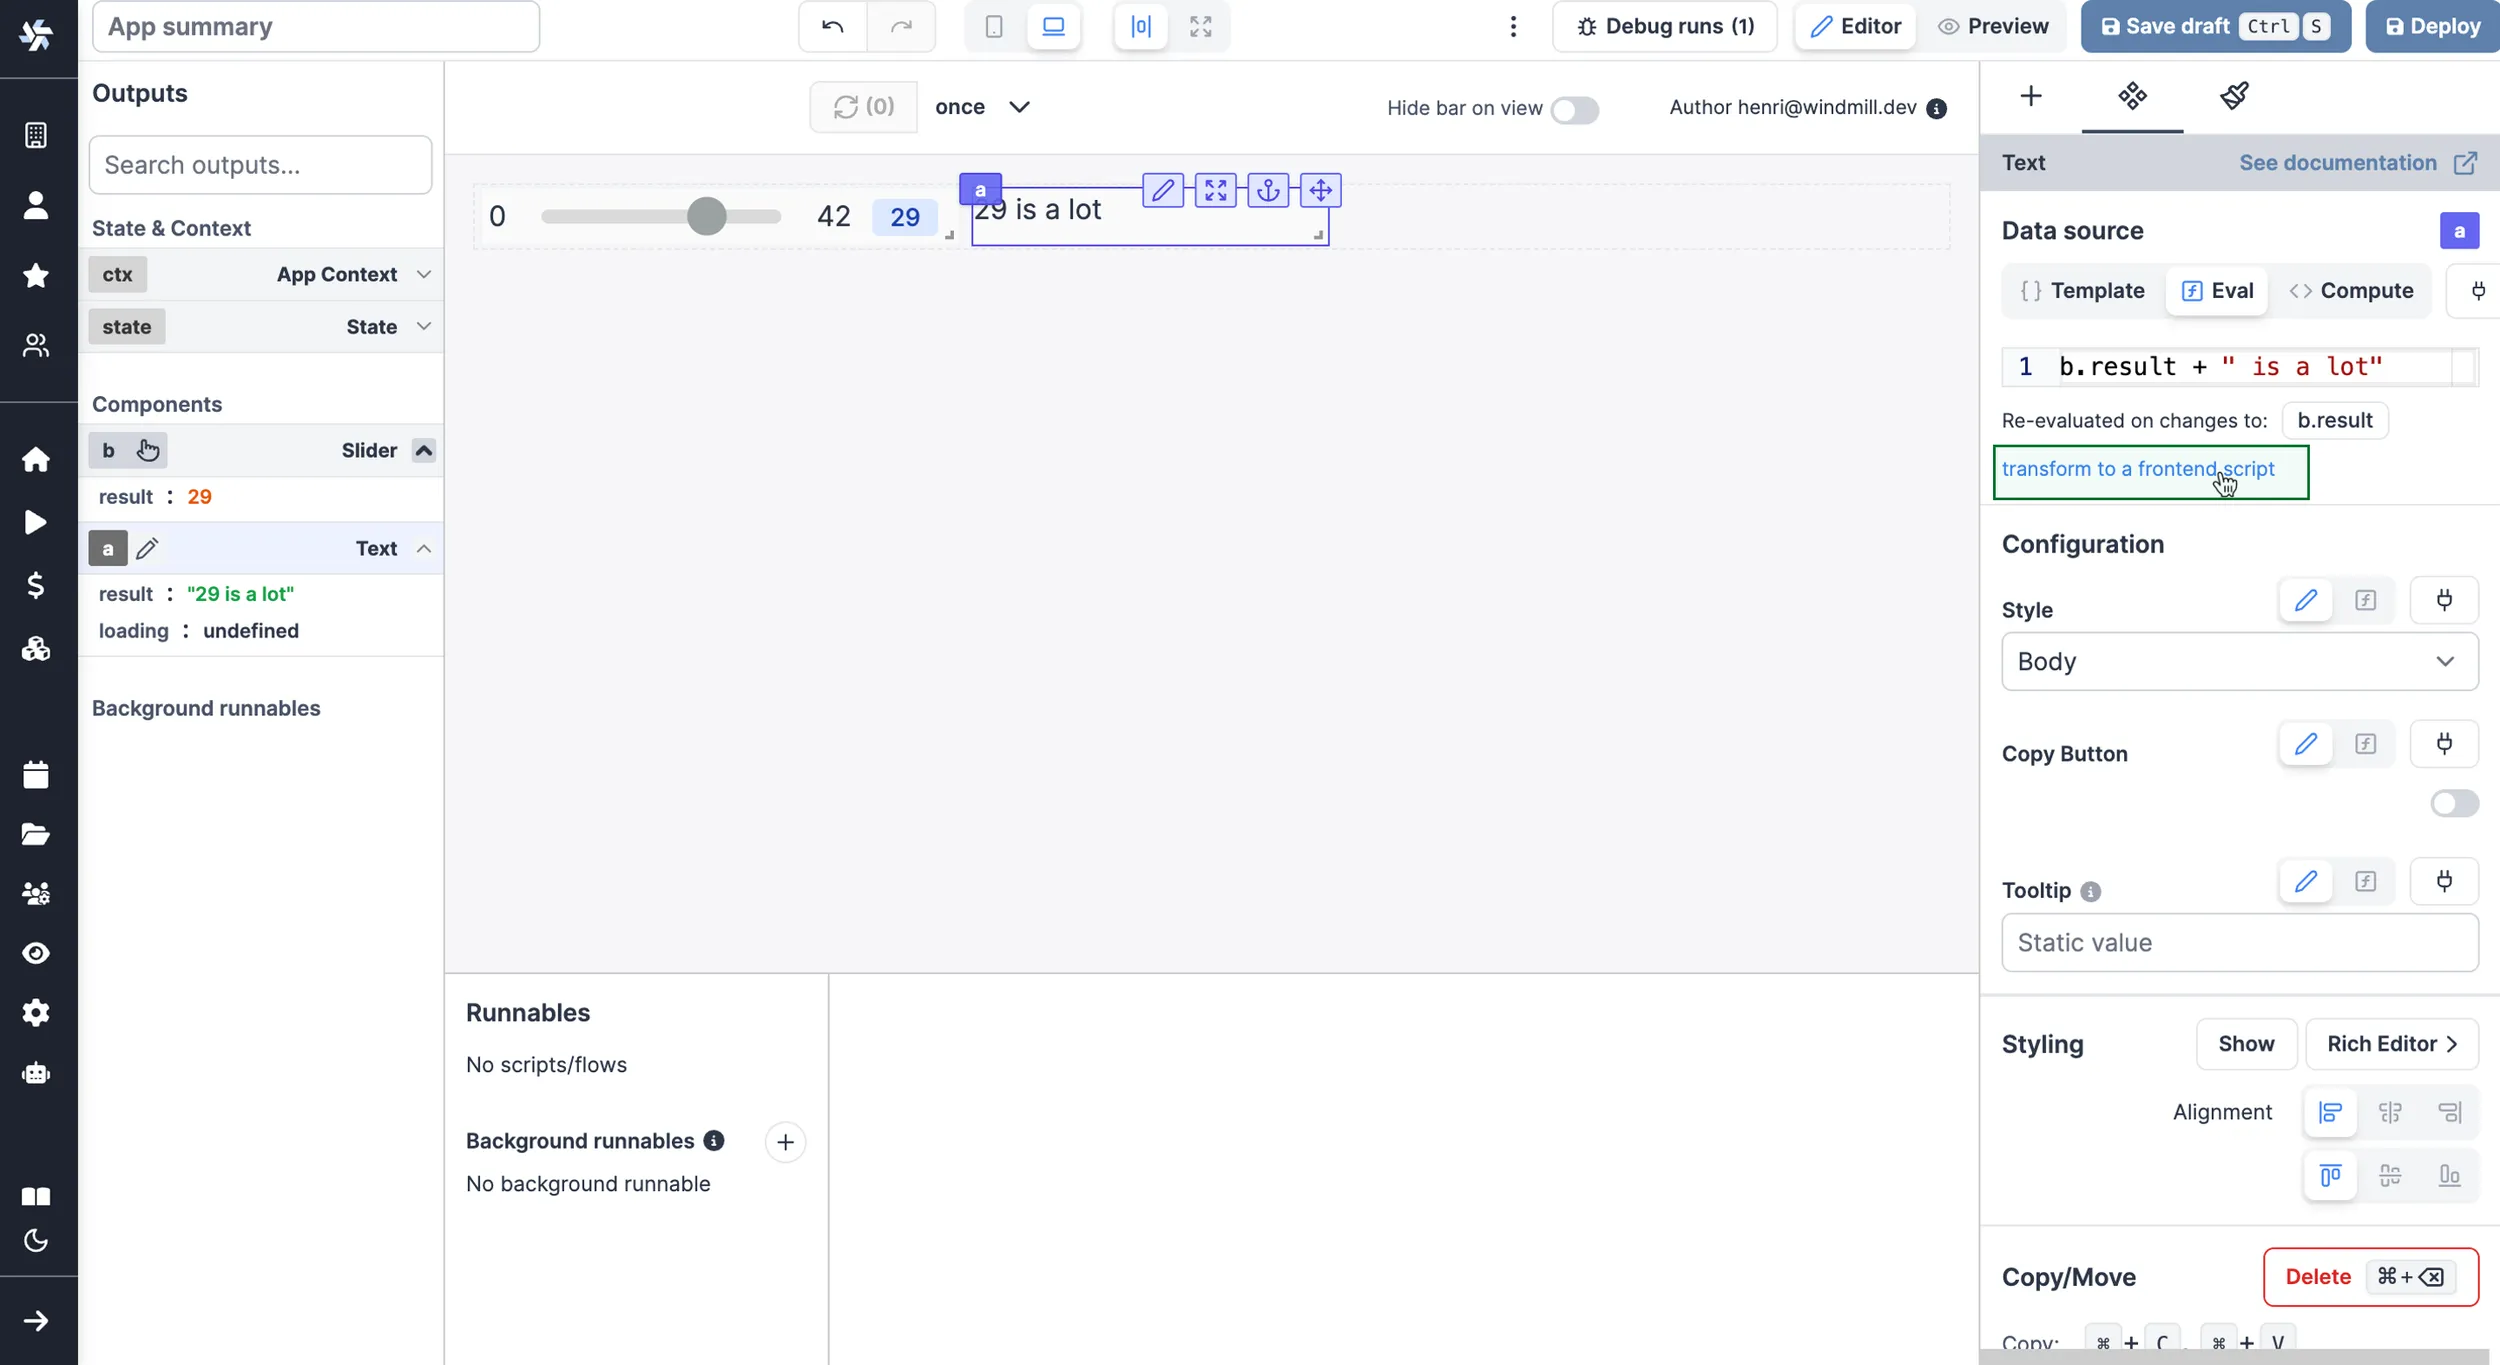The image size is (2500, 1365).
Task: Open the component styling paintbrush tab
Action: tap(2234, 96)
